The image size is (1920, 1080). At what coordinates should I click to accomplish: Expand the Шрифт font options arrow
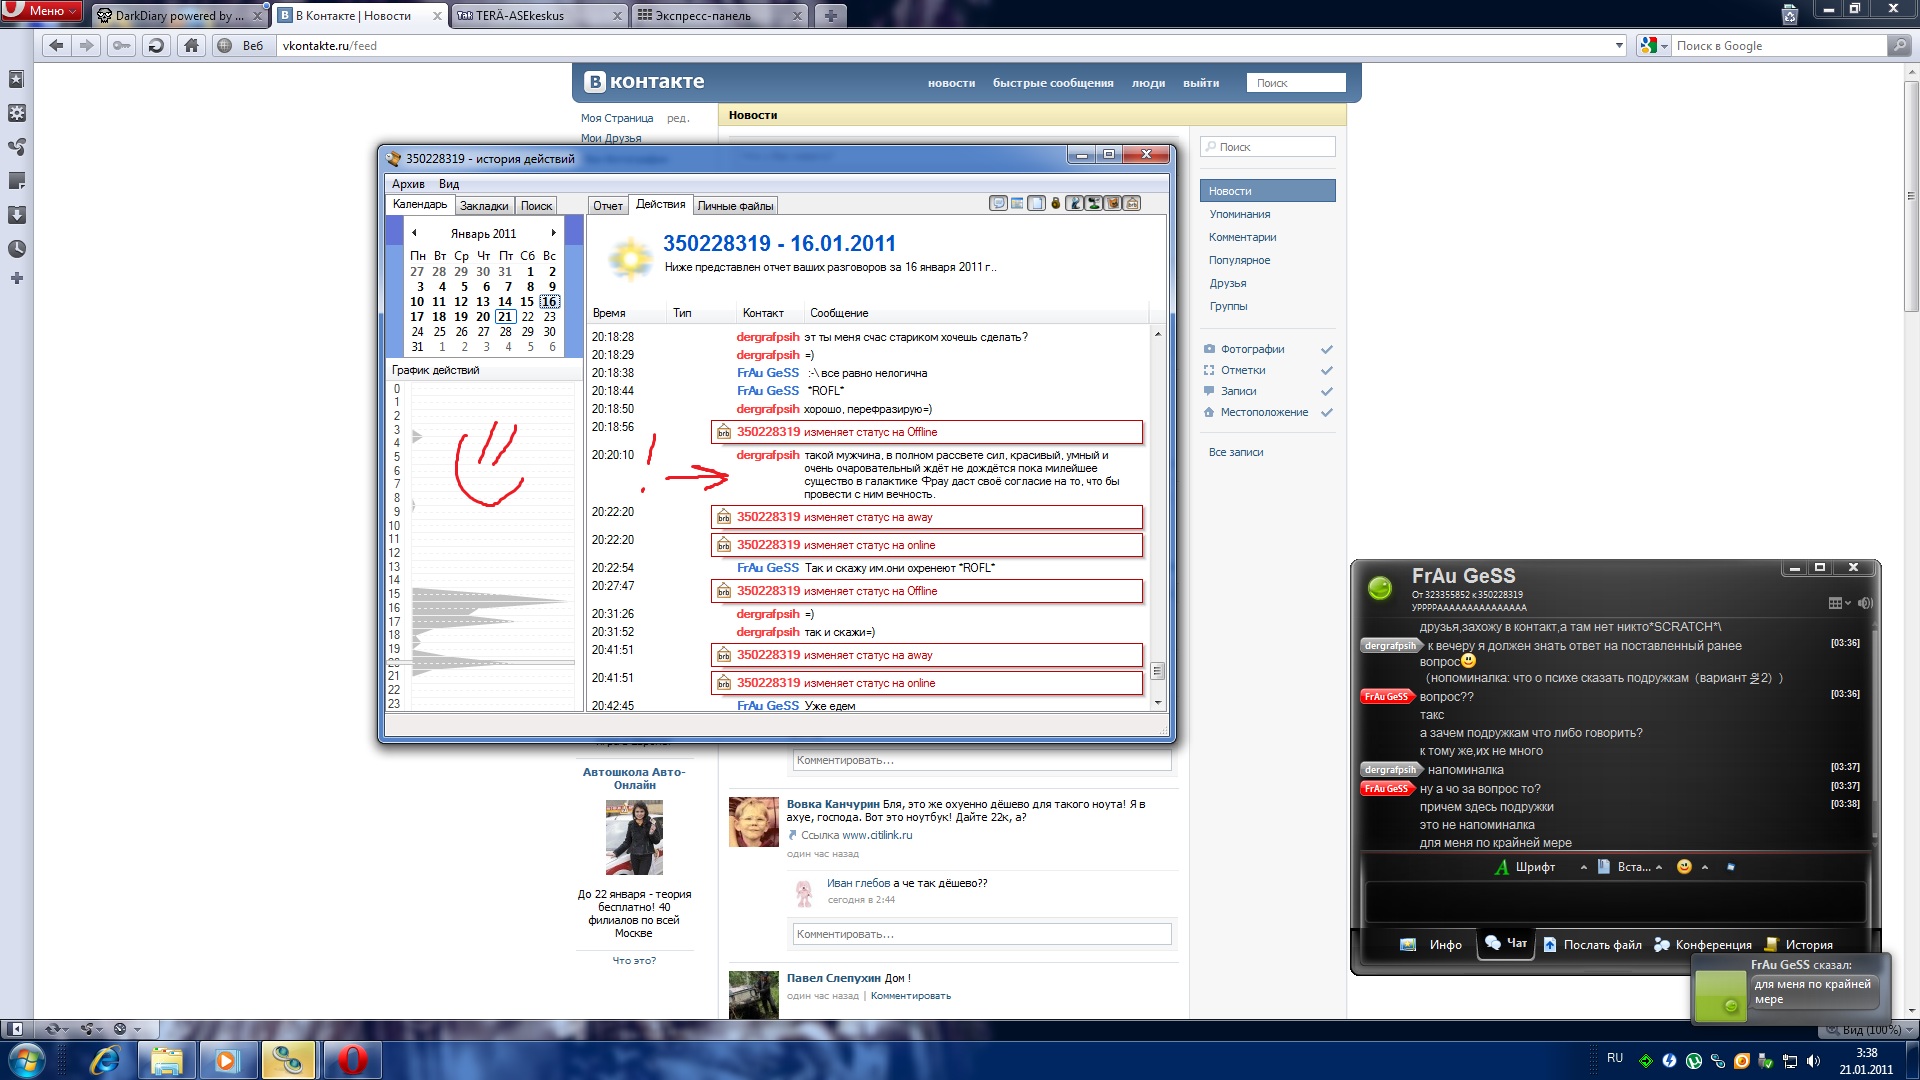point(1583,867)
